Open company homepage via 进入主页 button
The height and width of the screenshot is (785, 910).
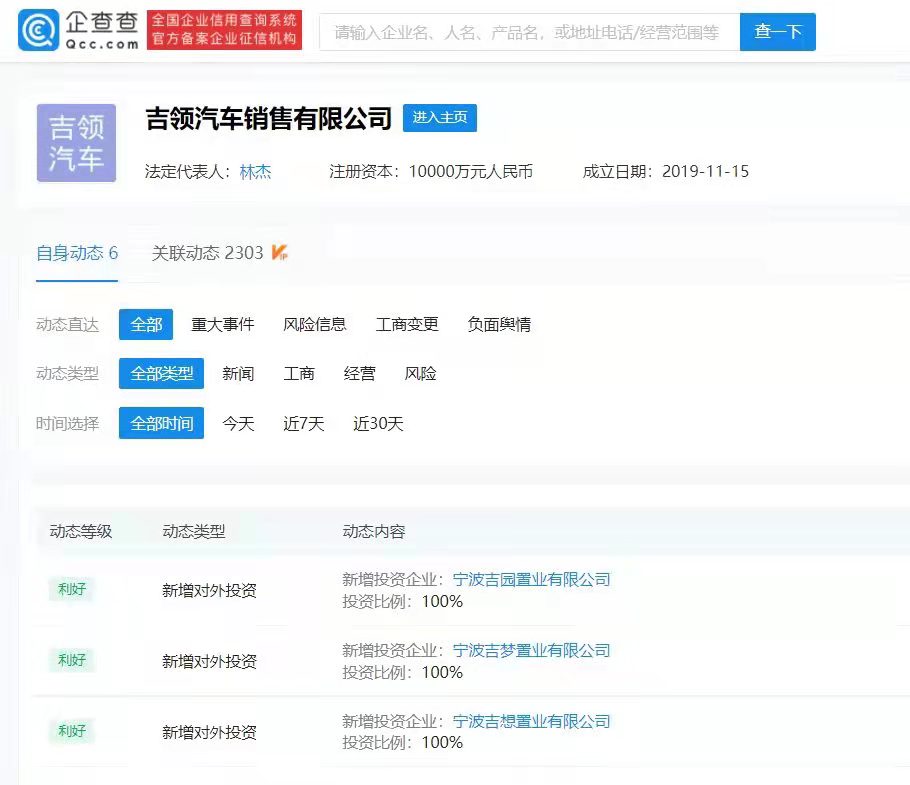pos(440,118)
